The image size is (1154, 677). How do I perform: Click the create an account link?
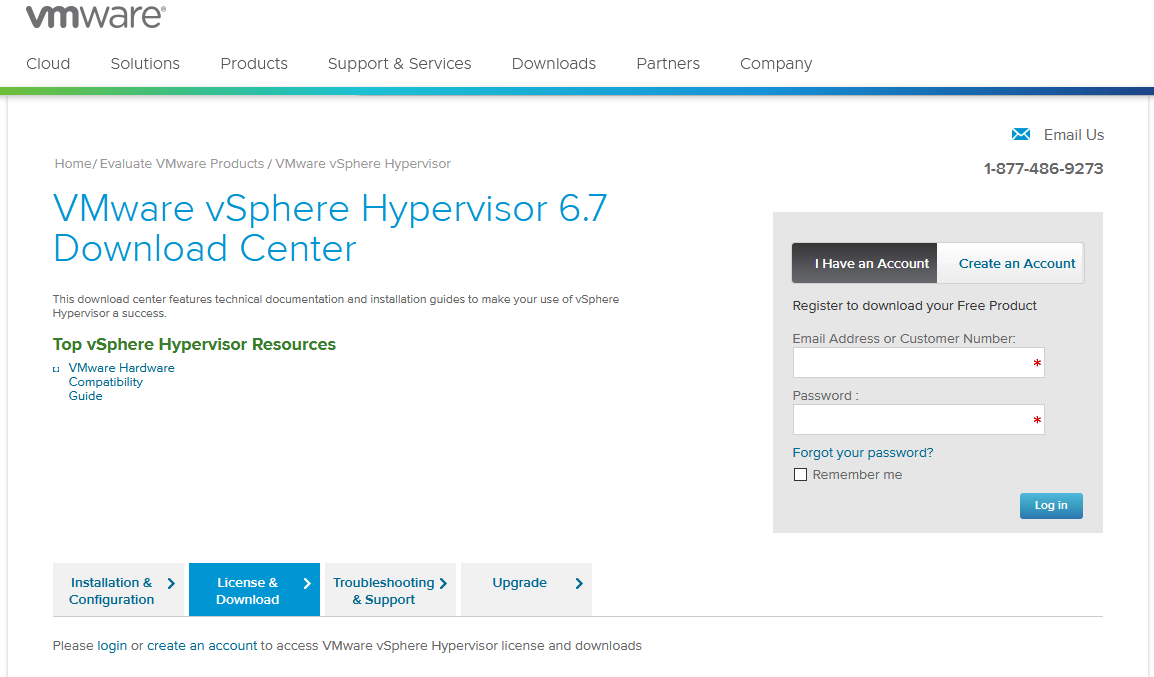click(x=202, y=645)
